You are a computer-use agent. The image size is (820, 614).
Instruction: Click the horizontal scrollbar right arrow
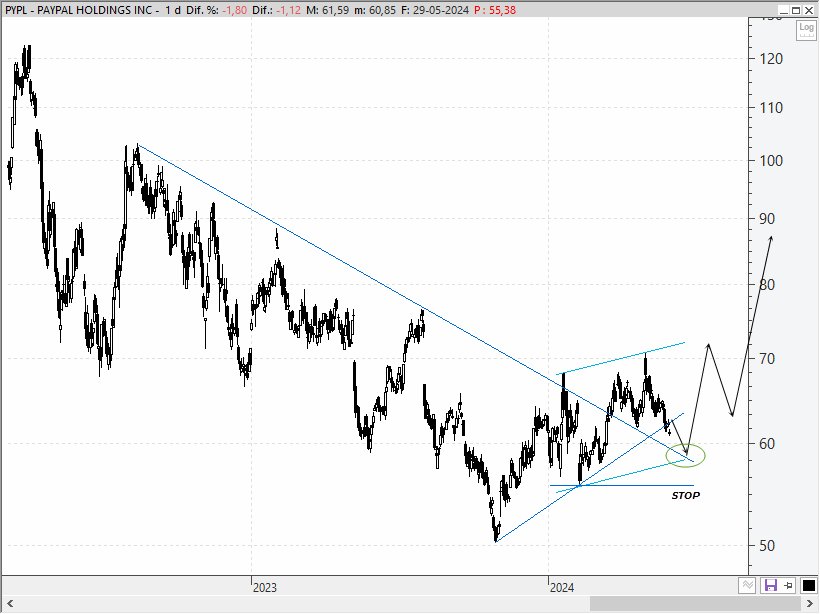click(810, 604)
